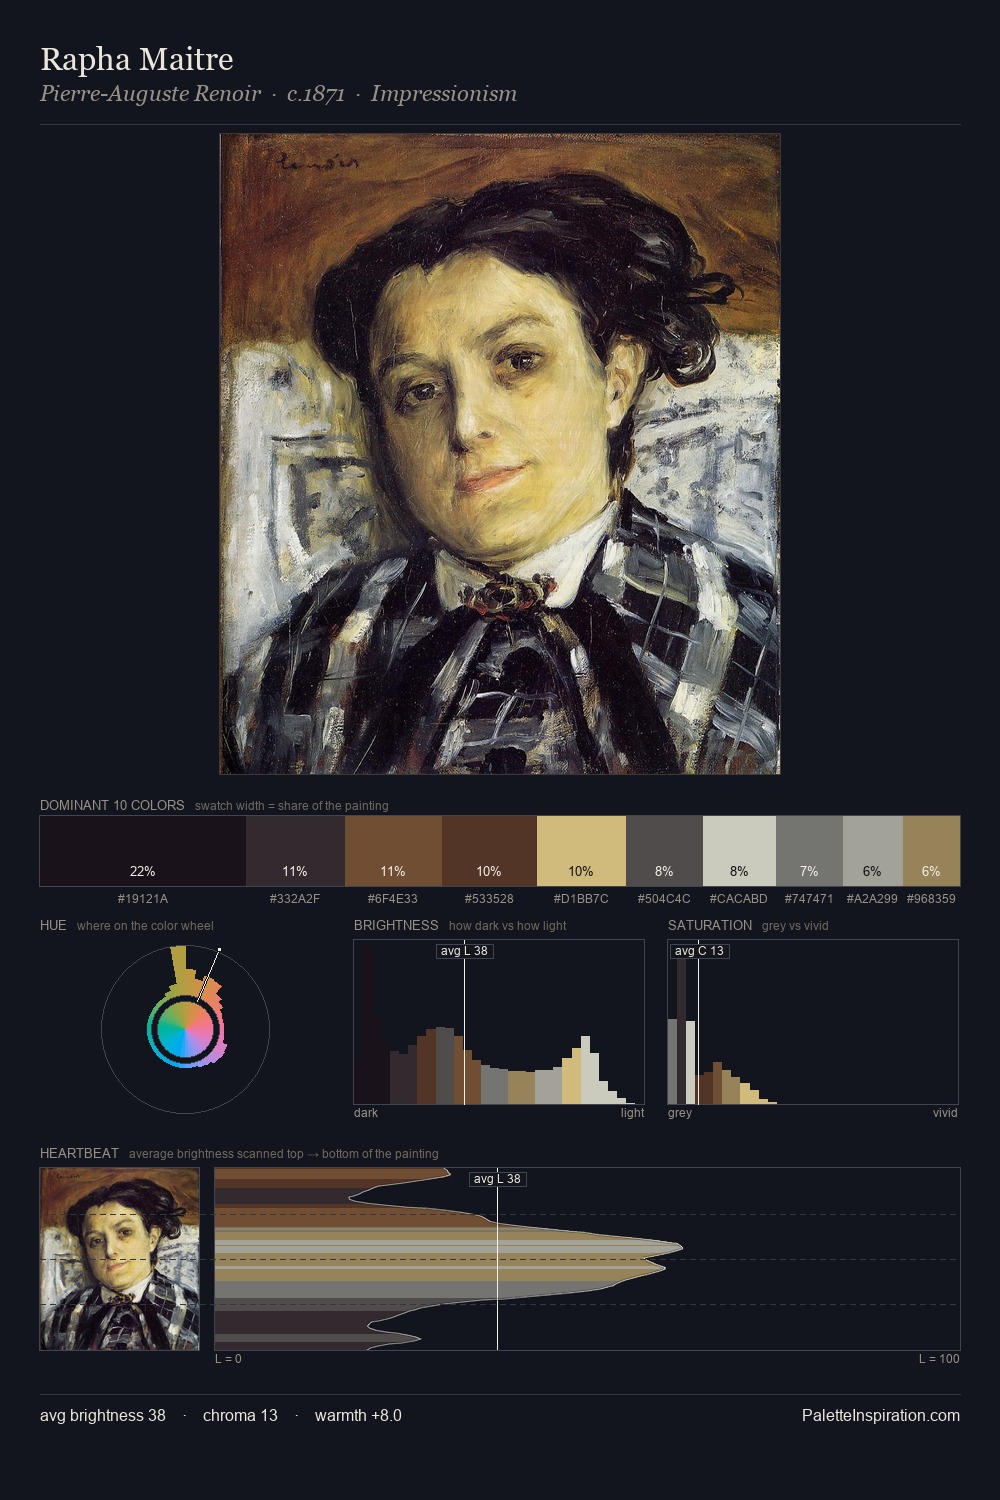Click 'how dark vs how light' caption

pyautogui.click(x=507, y=926)
